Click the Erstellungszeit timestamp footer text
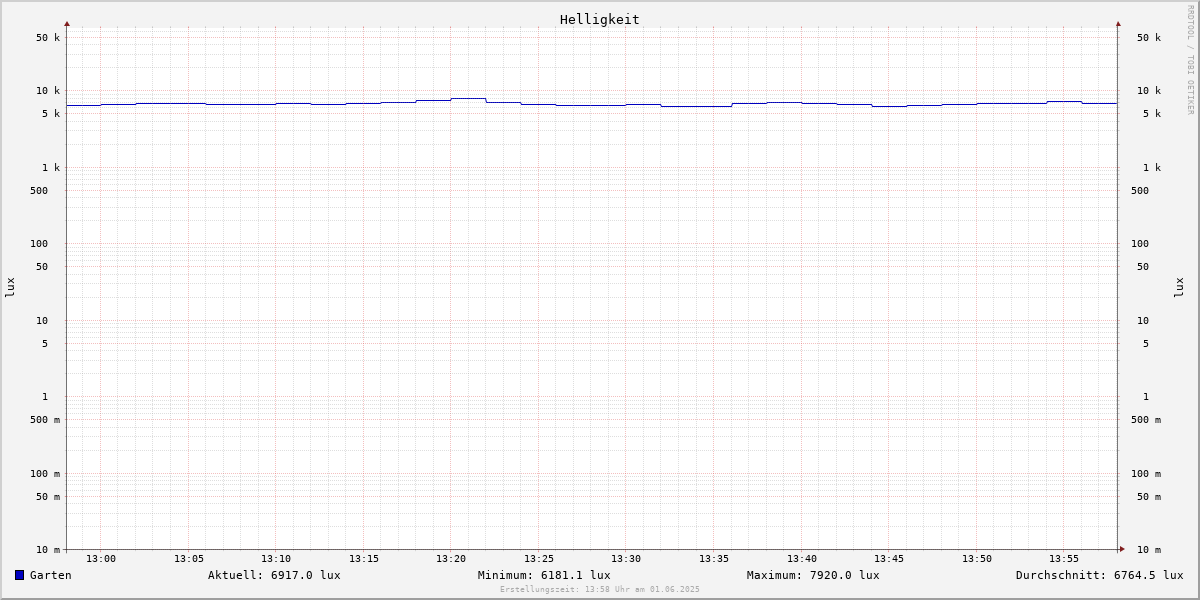The height and width of the screenshot is (600, 1200). pyautogui.click(x=600, y=589)
